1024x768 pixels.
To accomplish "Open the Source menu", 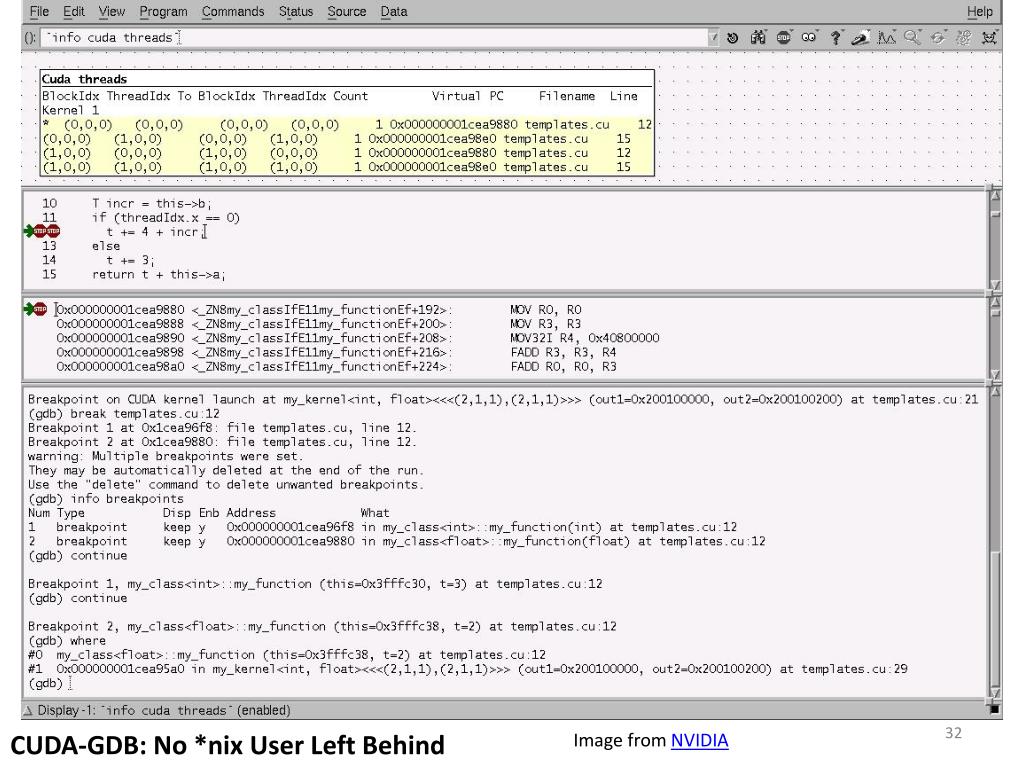I will coord(347,12).
